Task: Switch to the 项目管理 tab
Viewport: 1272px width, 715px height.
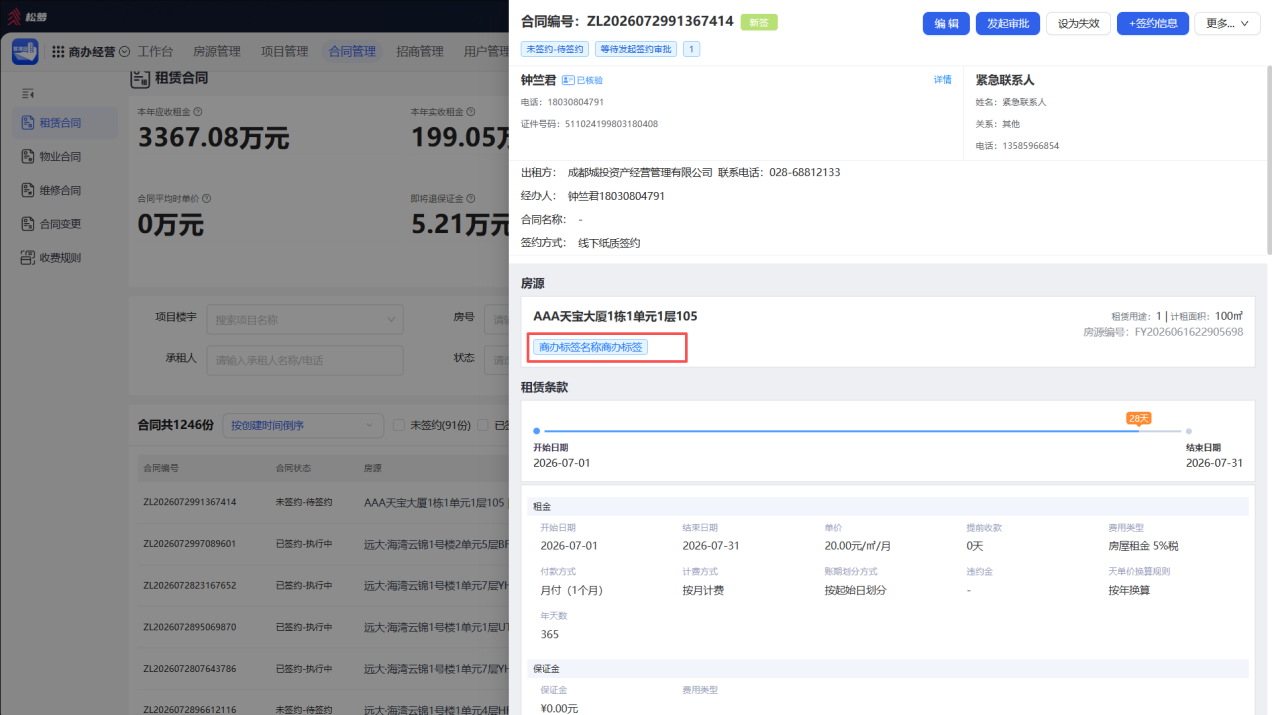Action: (284, 51)
